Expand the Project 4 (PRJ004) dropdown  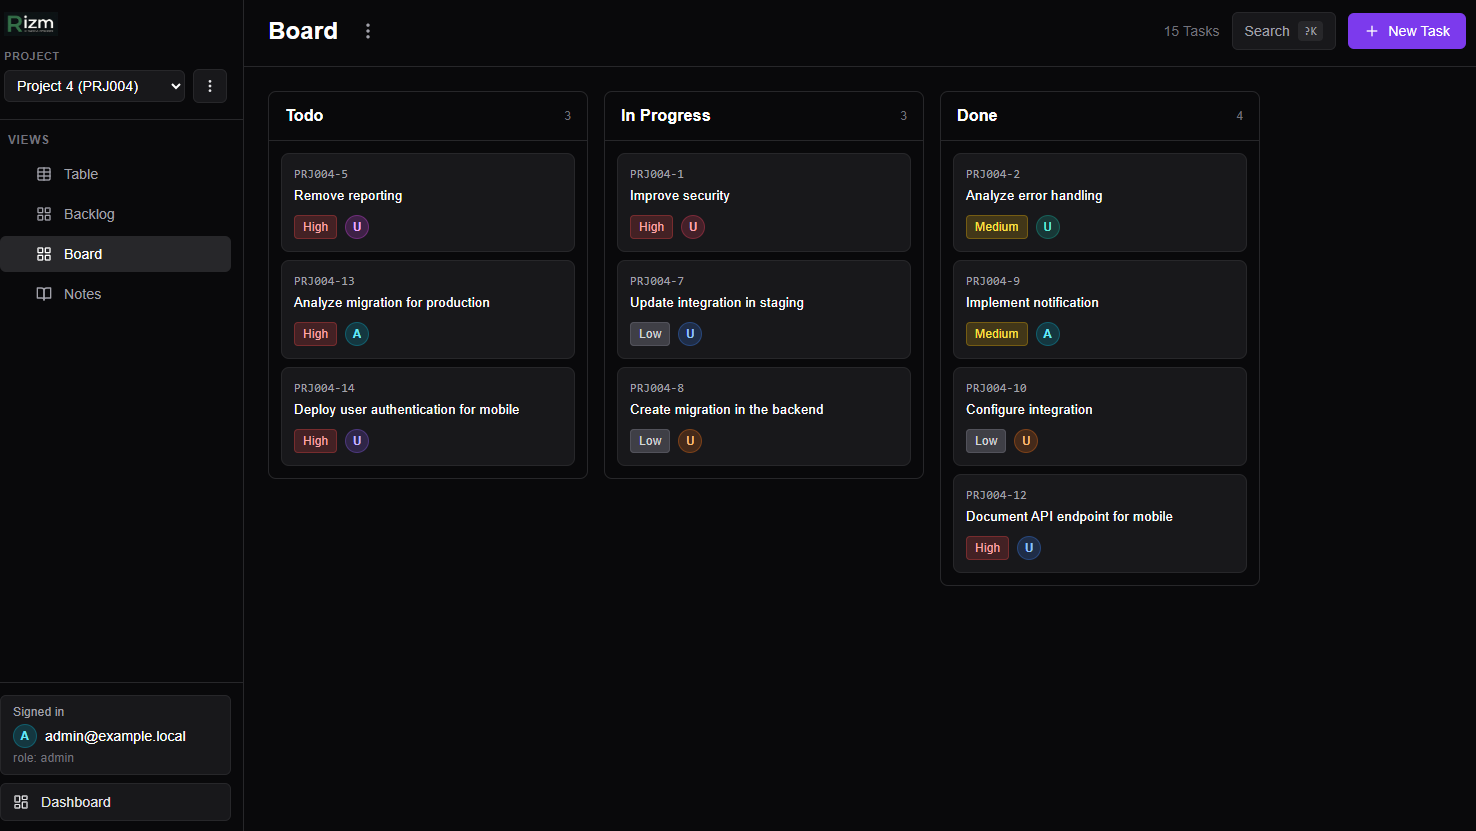[x=95, y=86]
